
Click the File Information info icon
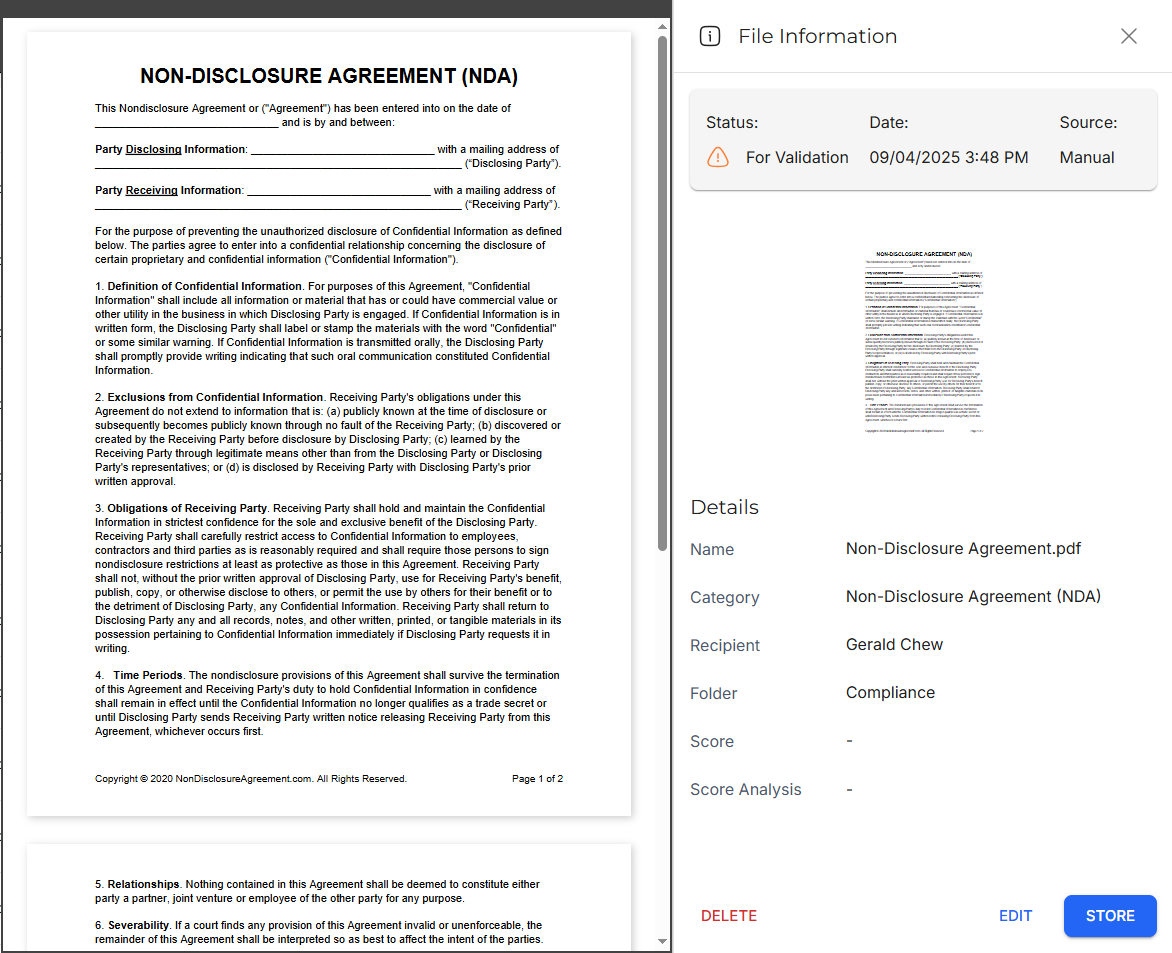point(710,37)
